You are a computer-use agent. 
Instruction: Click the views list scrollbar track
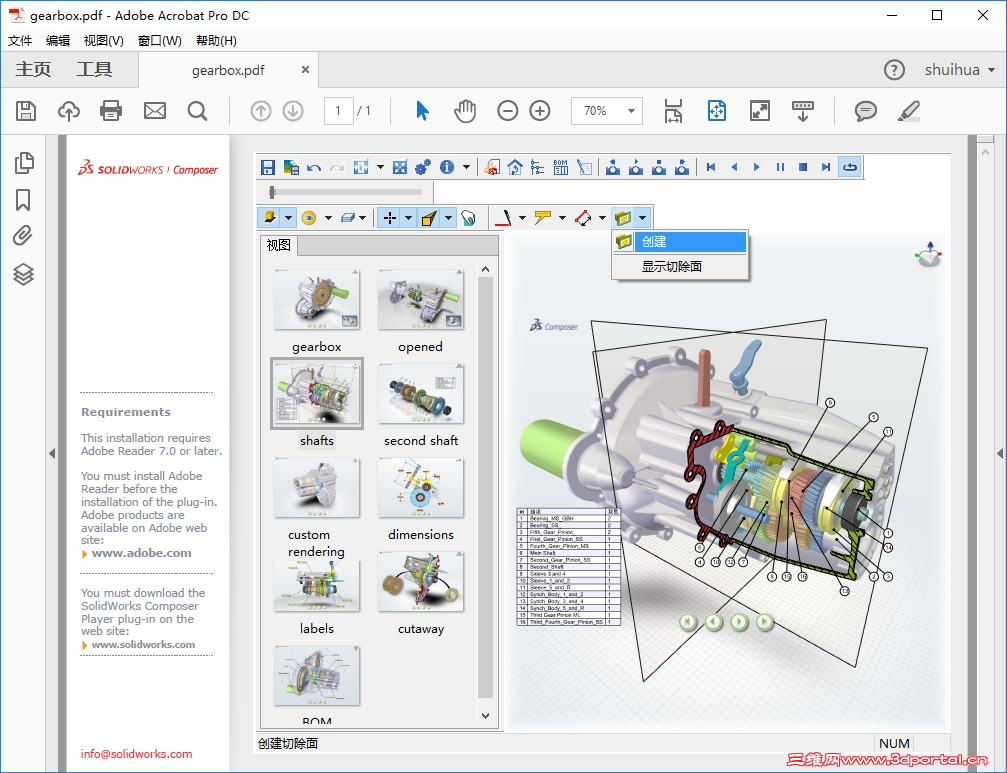click(x=486, y=488)
